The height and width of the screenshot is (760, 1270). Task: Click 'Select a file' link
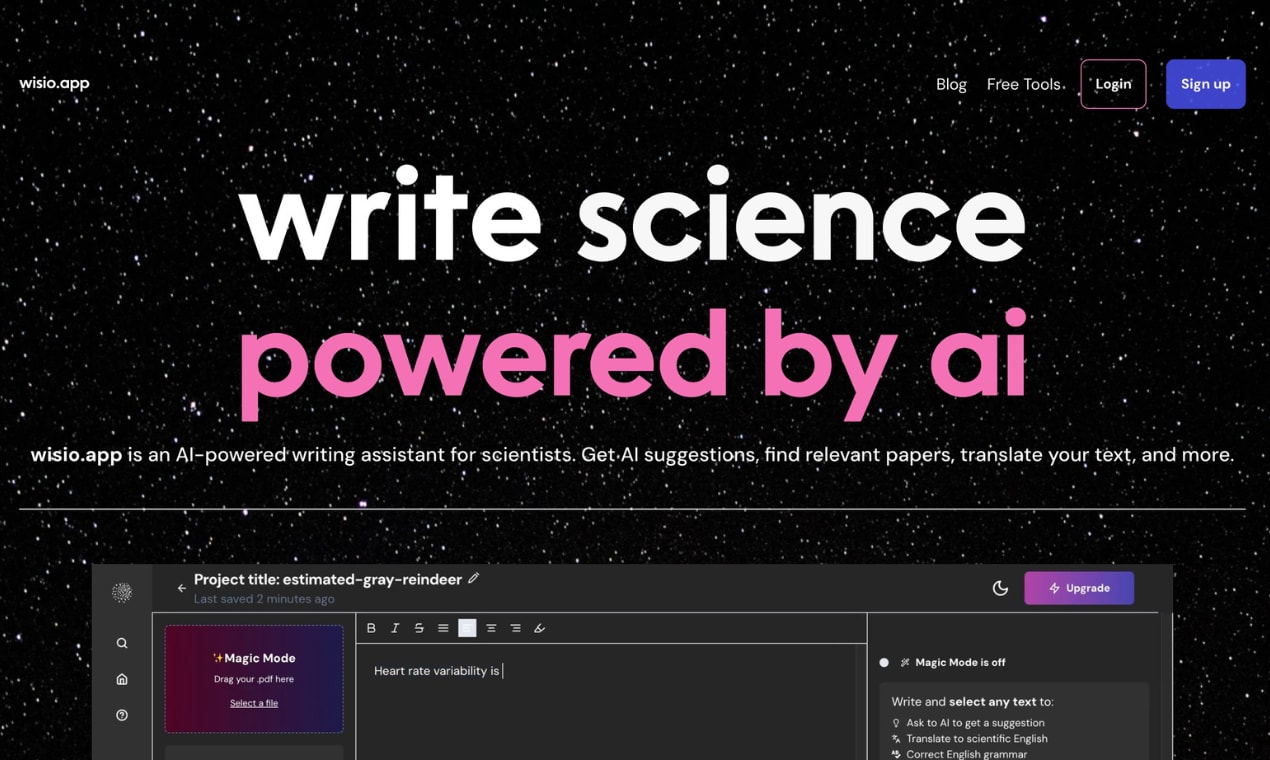pyautogui.click(x=254, y=703)
